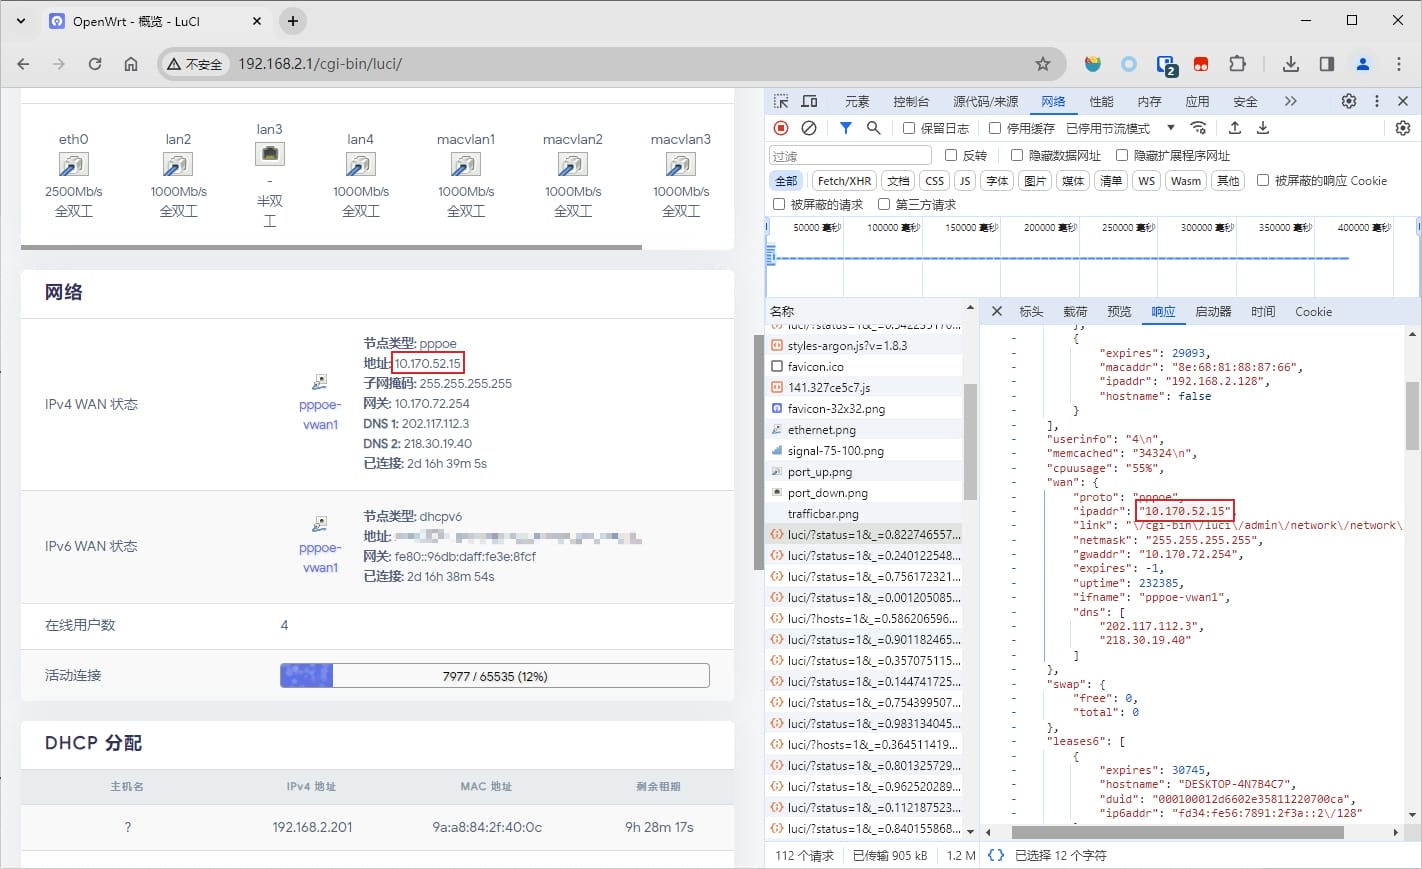Click the pretty-print braces icon in the status bar

(x=995, y=855)
